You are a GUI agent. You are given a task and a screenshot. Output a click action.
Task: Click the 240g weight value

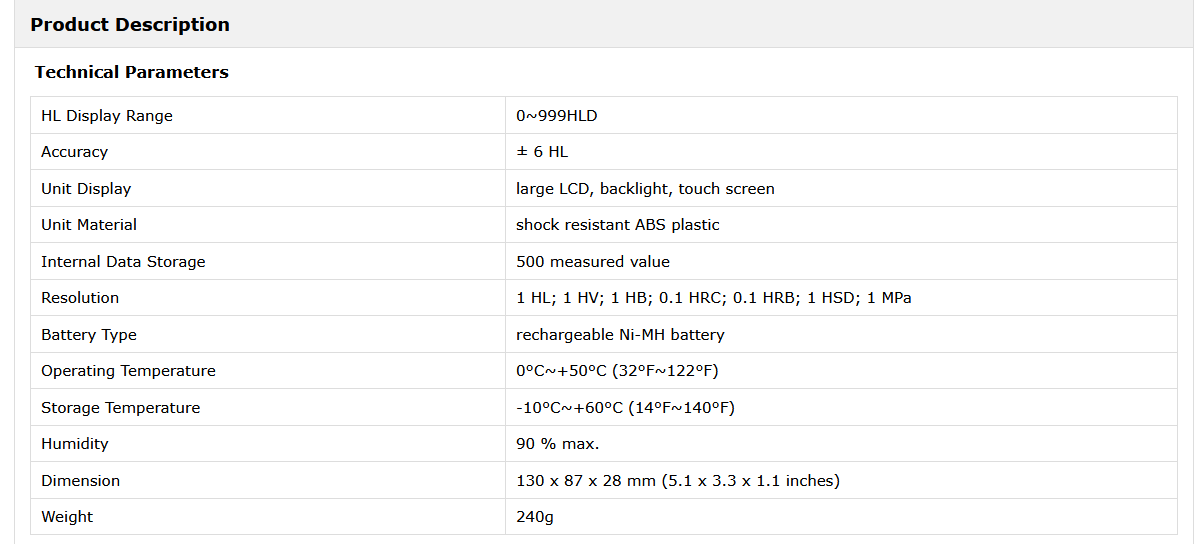[x=535, y=517]
